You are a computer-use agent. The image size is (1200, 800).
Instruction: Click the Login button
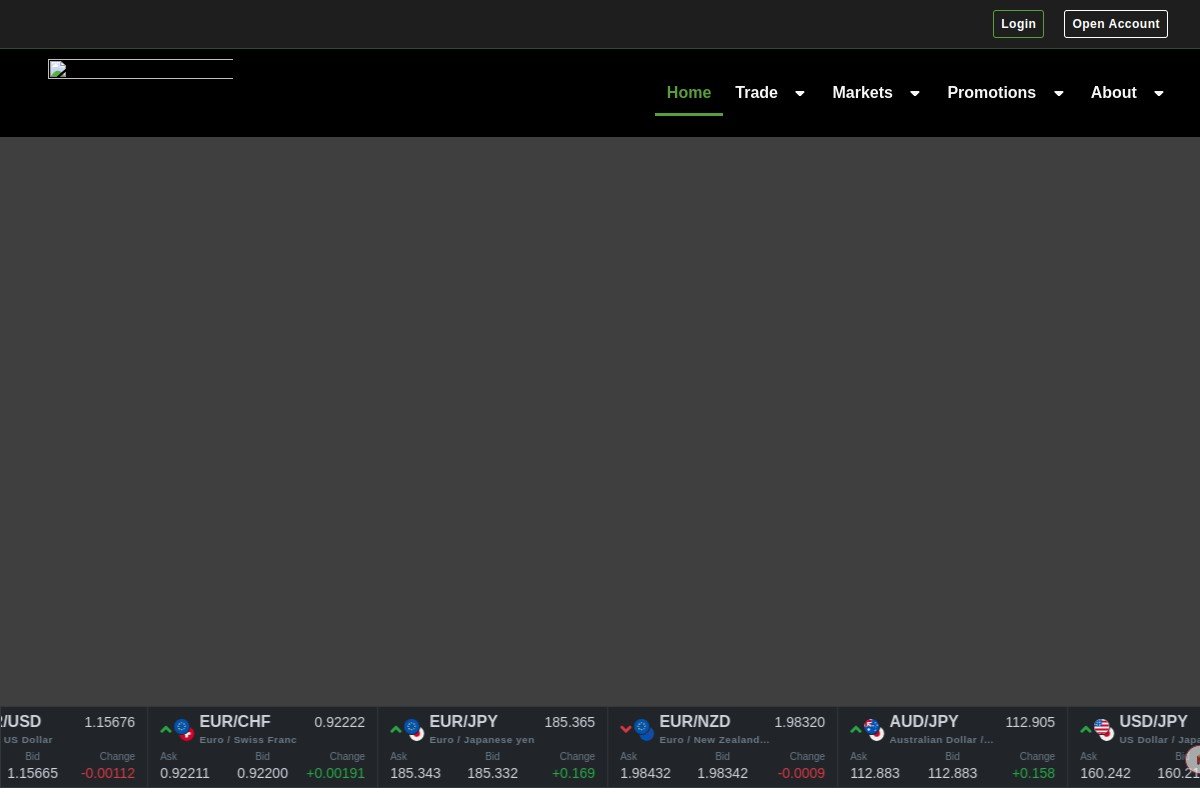[x=1018, y=24]
